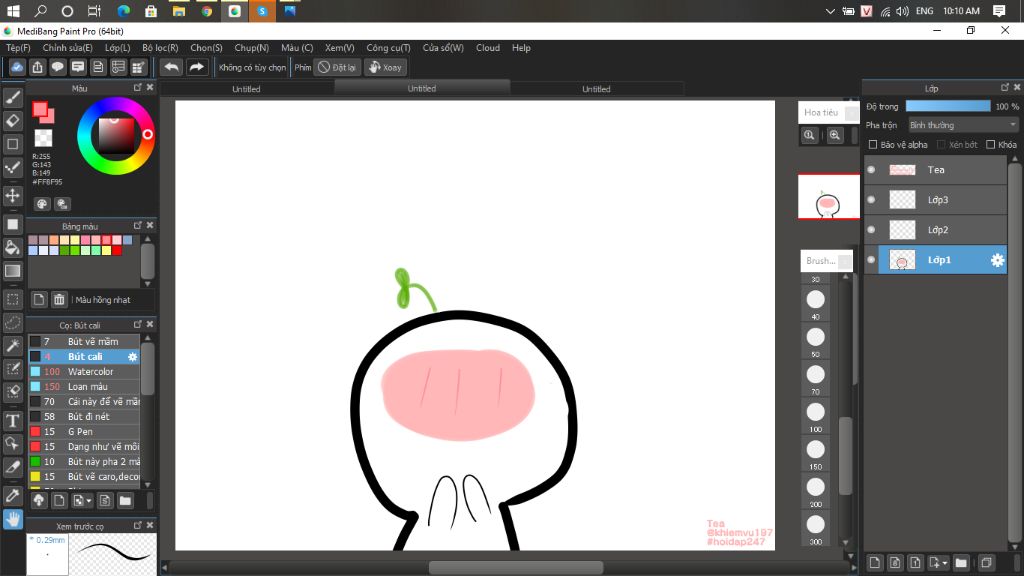
Task: Create a new layer at panel bottom
Action: 874,562
